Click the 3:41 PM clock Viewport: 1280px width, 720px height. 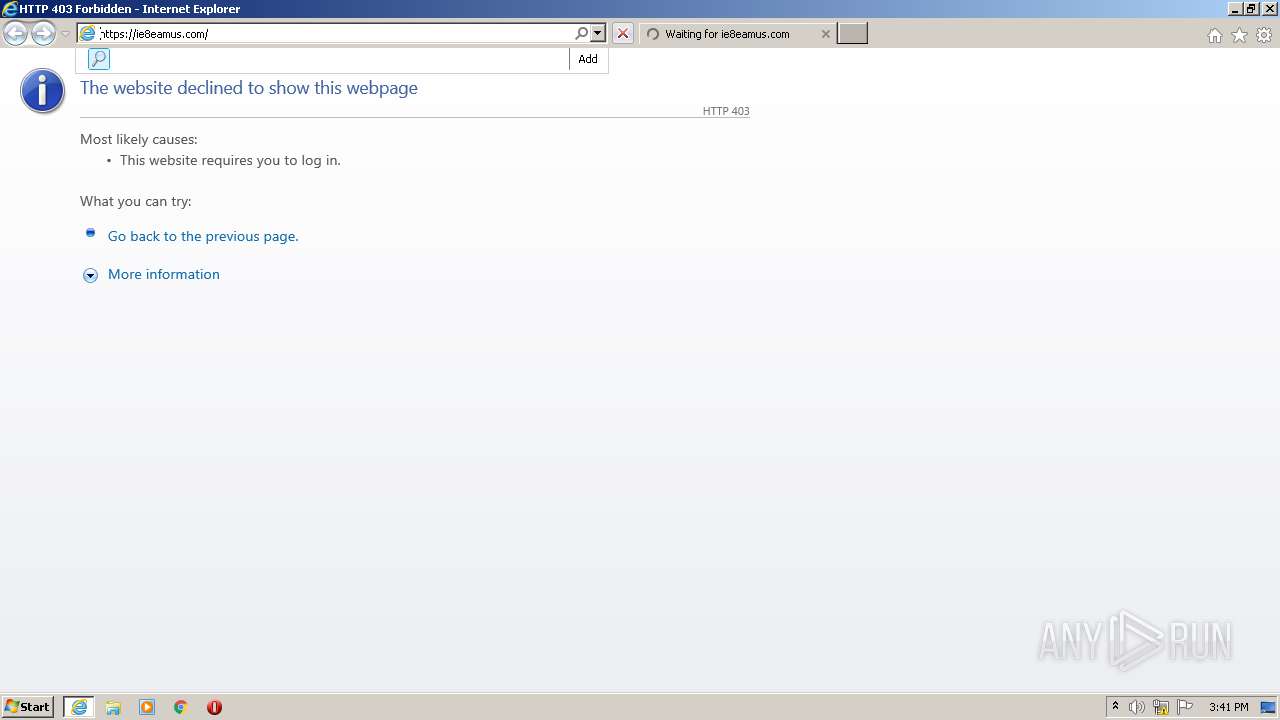pyautogui.click(x=1228, y=707)
